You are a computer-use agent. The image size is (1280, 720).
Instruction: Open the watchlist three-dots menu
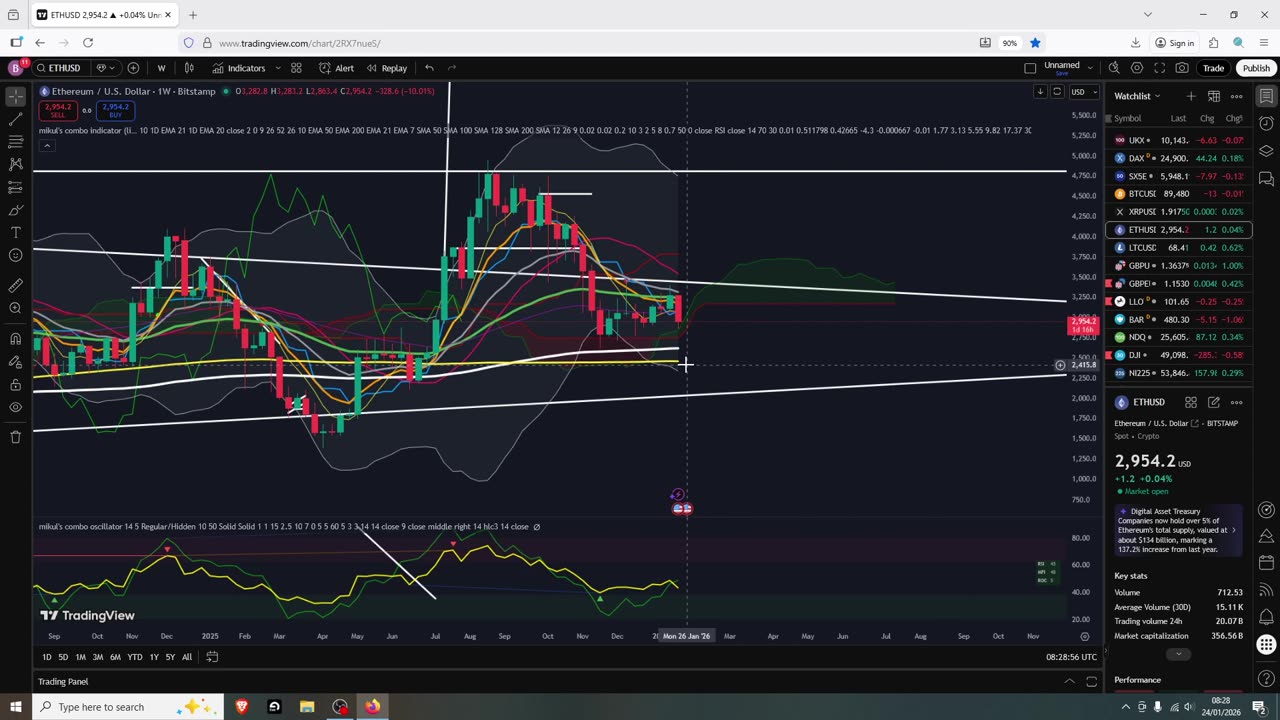1237,96
